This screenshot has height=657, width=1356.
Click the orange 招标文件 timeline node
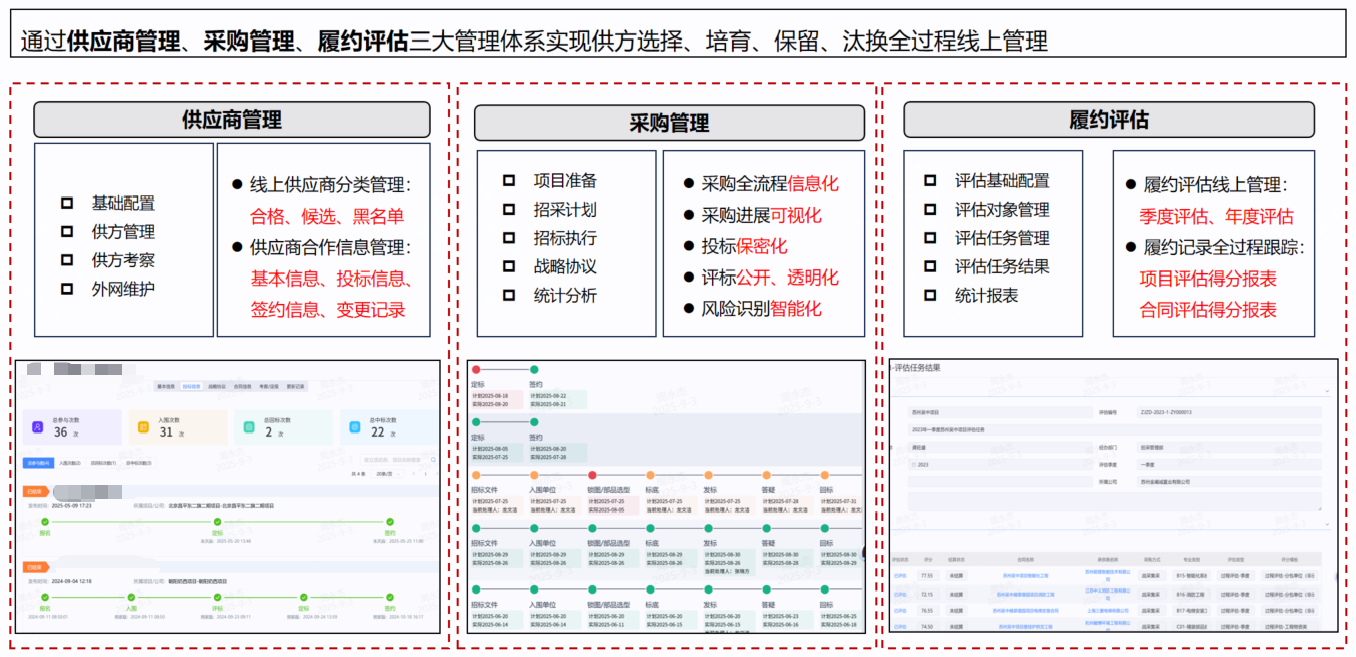click(x=476, y=475)
